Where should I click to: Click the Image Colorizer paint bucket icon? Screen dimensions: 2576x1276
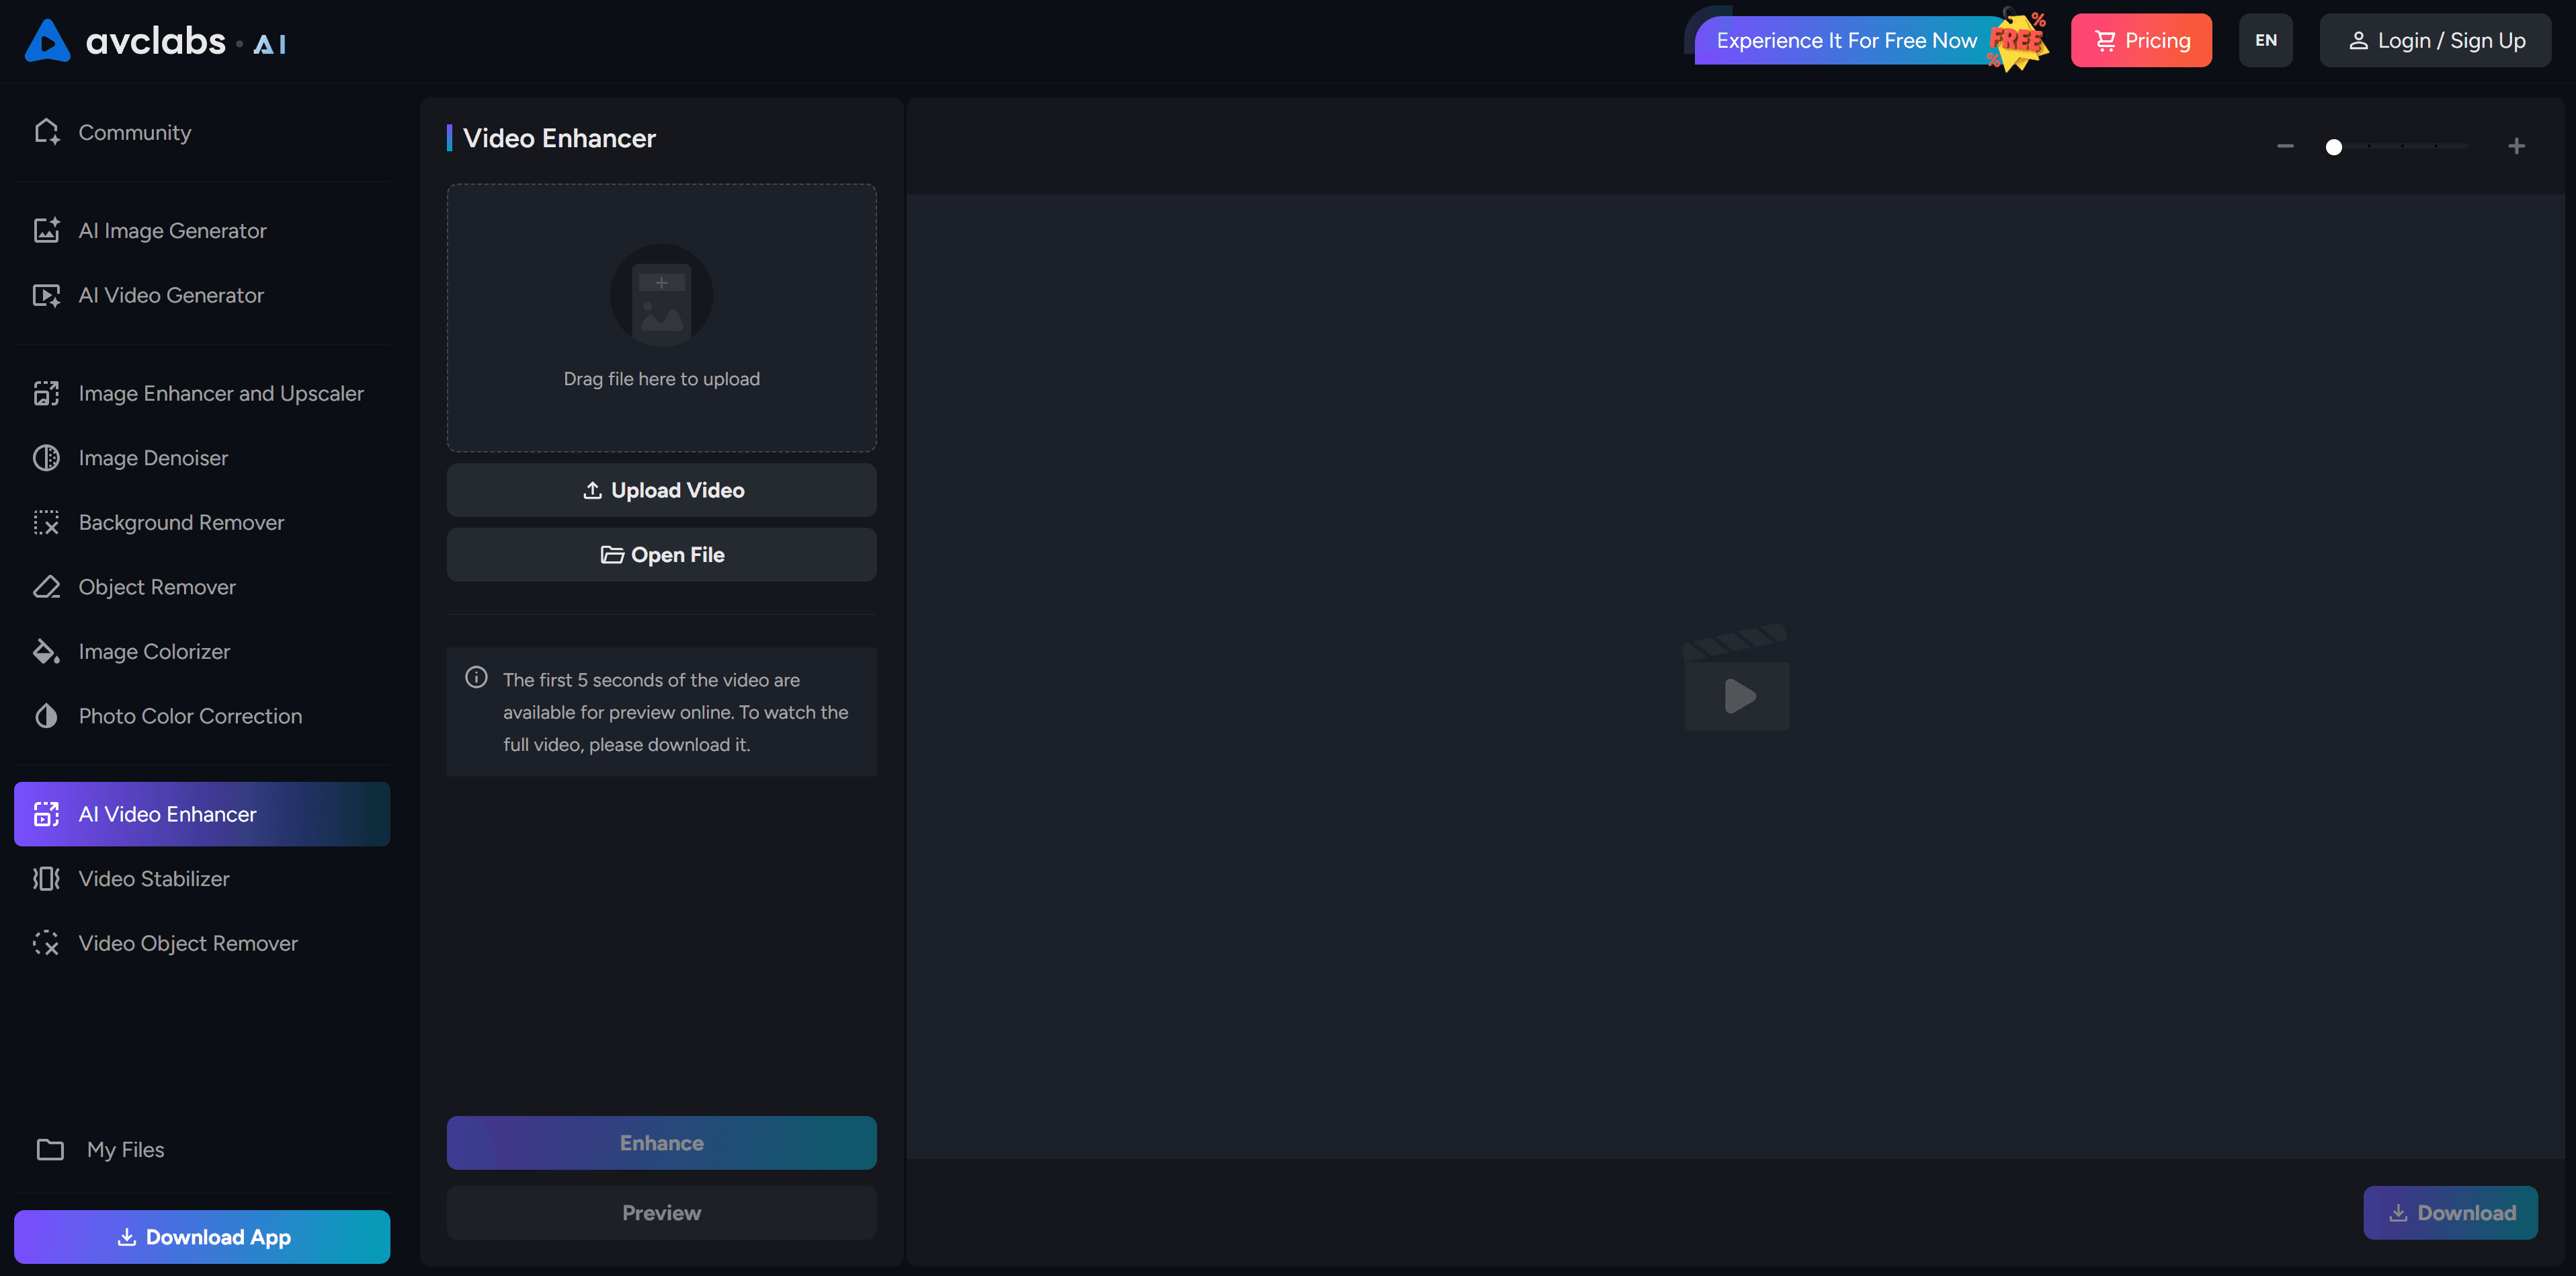(x=47, y=651)
